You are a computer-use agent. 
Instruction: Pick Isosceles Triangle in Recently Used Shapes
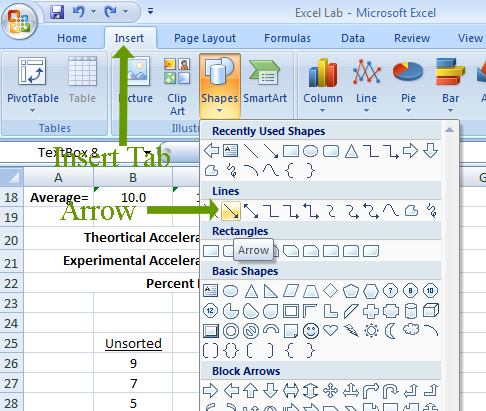[351, 151]
